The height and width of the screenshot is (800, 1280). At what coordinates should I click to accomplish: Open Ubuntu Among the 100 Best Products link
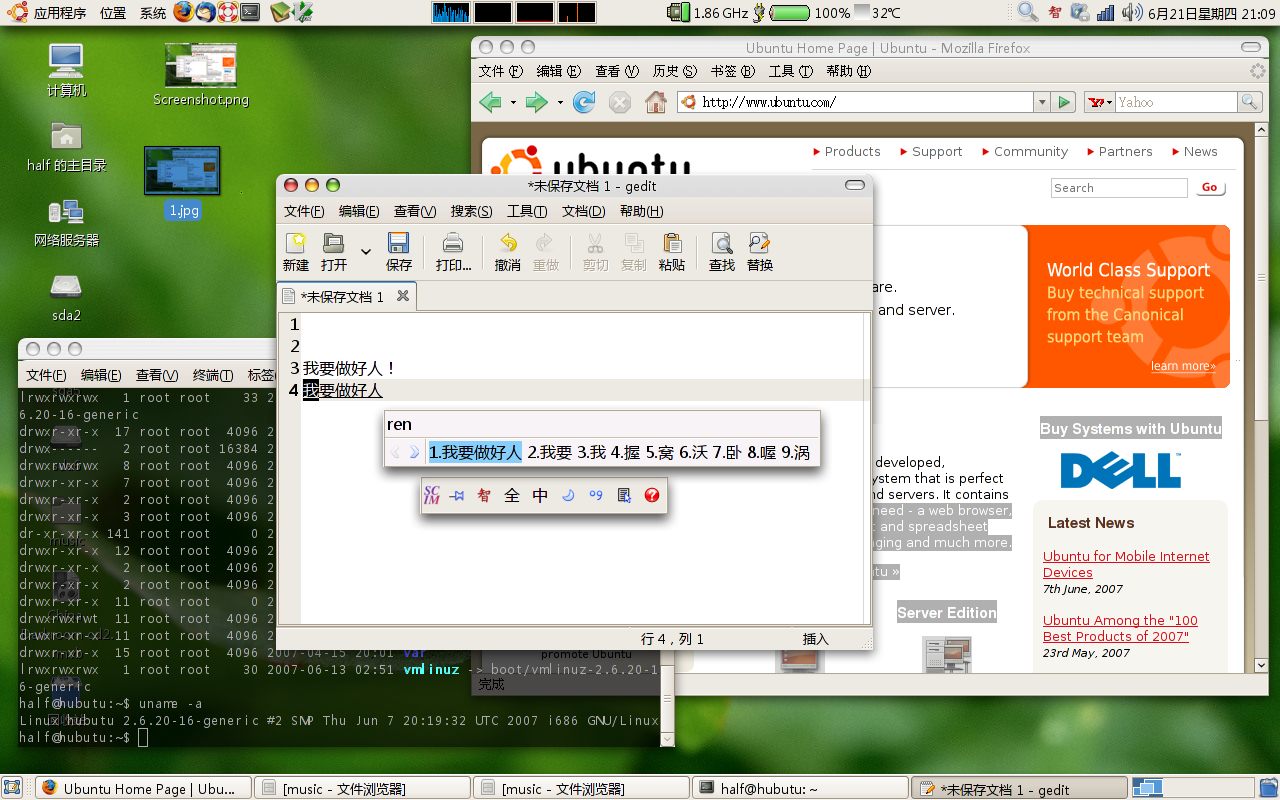pyautogui.click(x=1120, y=628)
